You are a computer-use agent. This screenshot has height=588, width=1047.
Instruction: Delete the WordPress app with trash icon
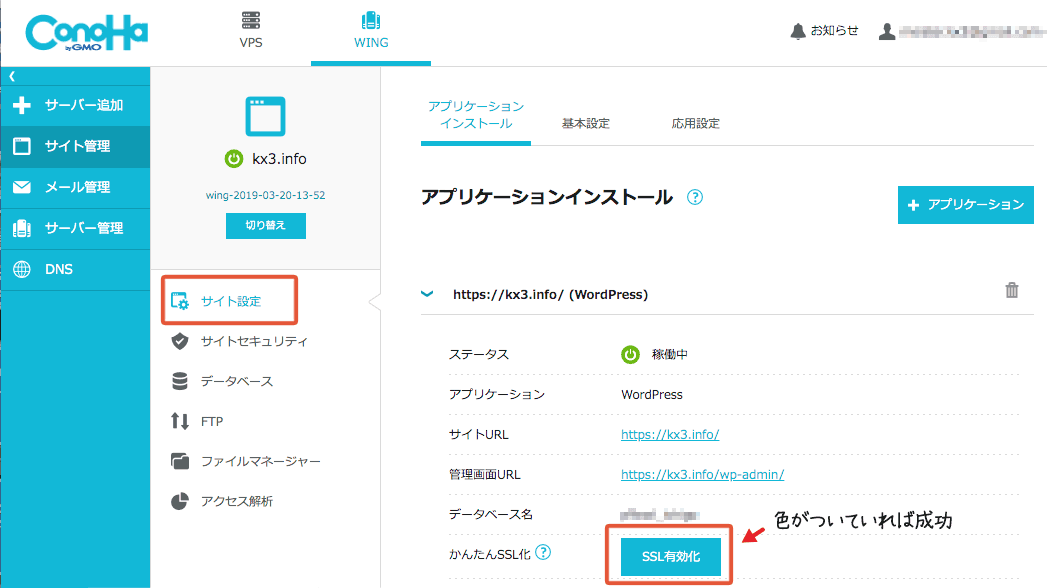point(1012,290)
